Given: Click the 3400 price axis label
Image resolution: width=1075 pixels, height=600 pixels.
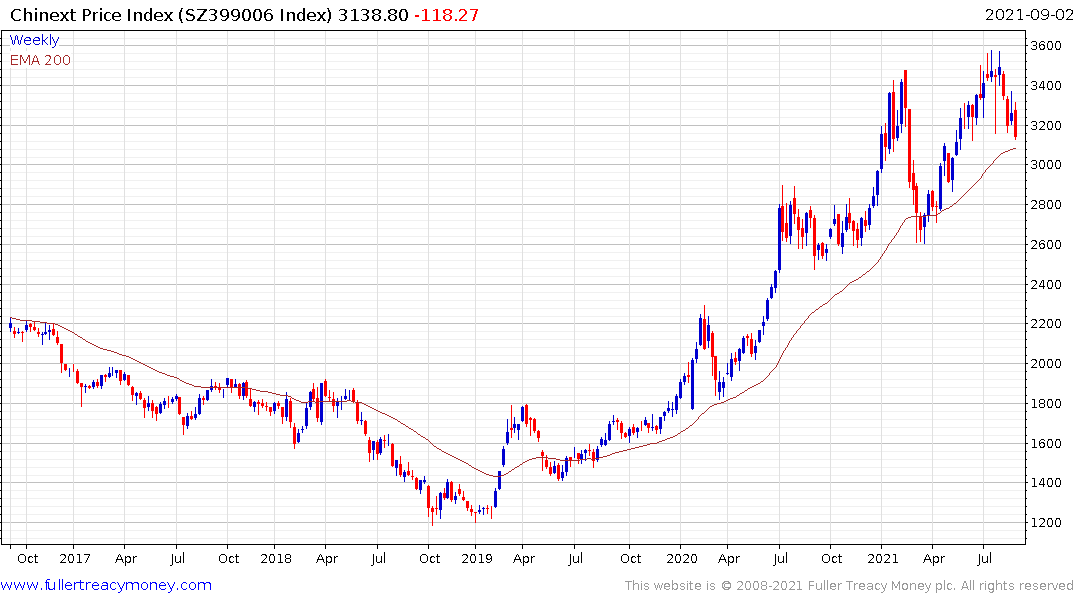Looking at the screenshot, I should coord(1046,86).
